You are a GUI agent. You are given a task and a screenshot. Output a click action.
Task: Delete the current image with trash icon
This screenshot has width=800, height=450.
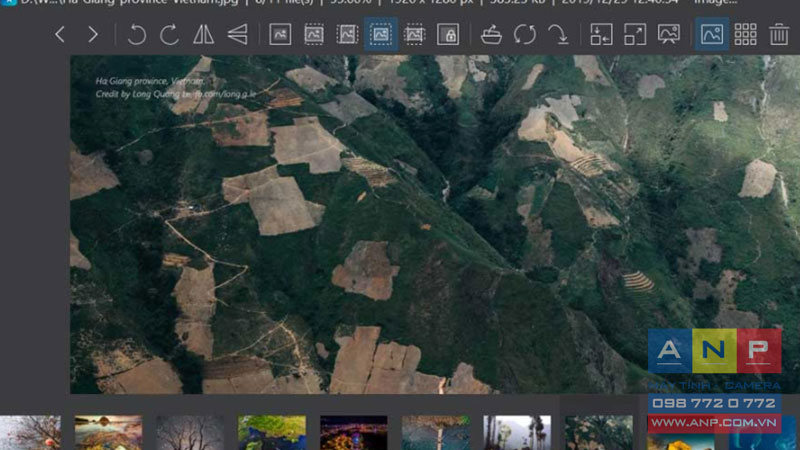point(779,35)
